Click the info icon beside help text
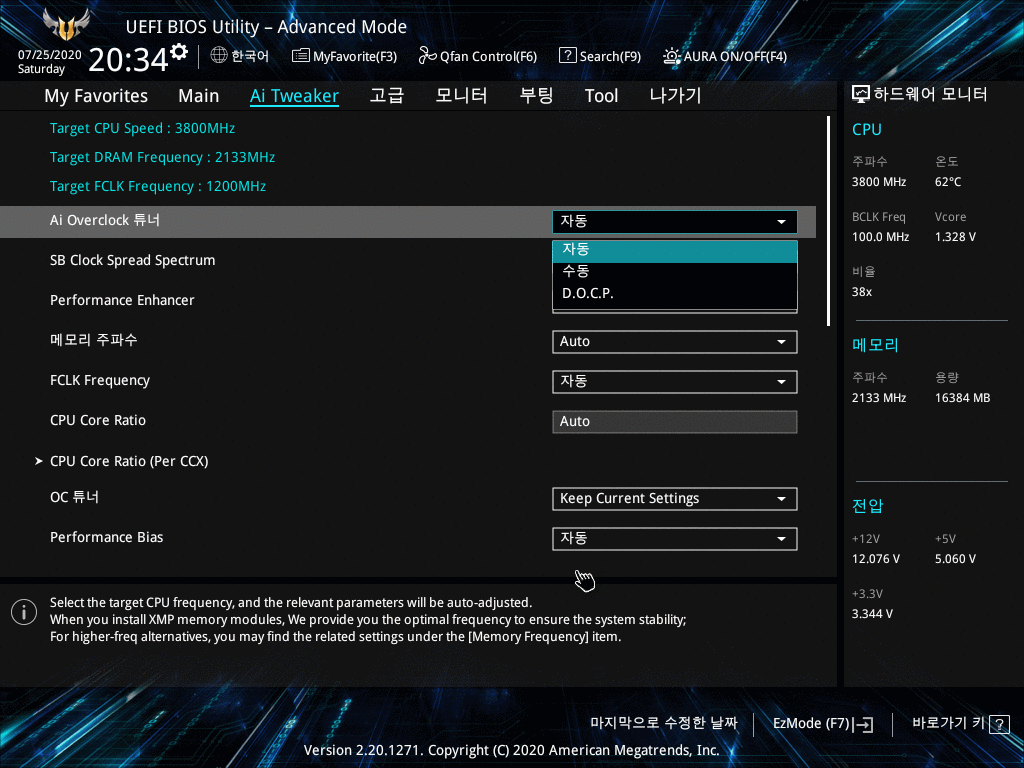Viewport: 1024px width, 768px height. pos(24,612)
